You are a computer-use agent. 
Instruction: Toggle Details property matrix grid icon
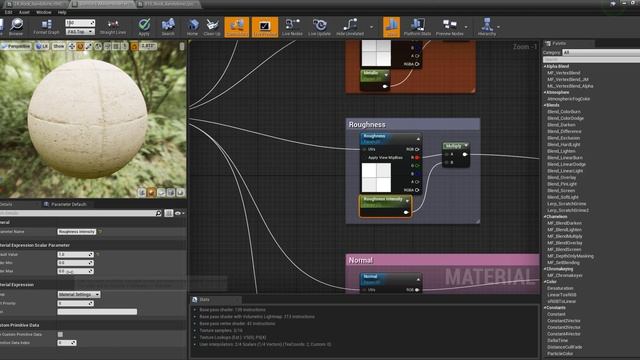[x=169, y=213]
